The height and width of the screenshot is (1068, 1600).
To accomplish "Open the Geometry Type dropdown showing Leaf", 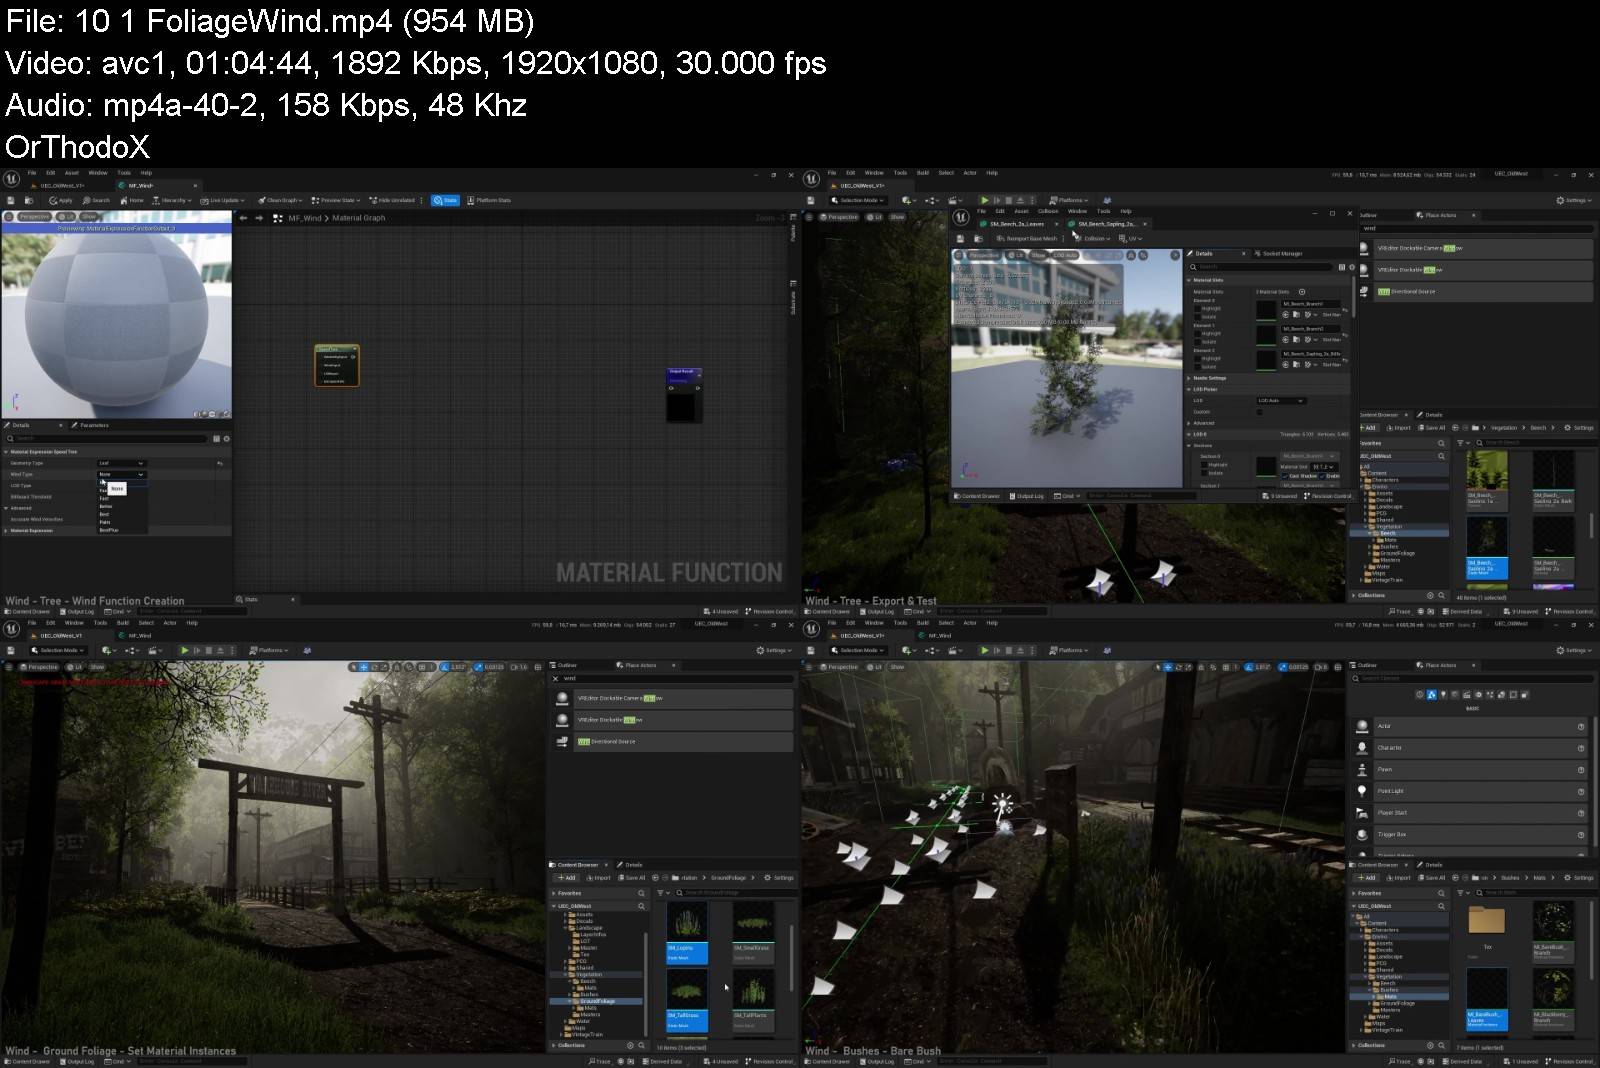I will click(121, 463).
